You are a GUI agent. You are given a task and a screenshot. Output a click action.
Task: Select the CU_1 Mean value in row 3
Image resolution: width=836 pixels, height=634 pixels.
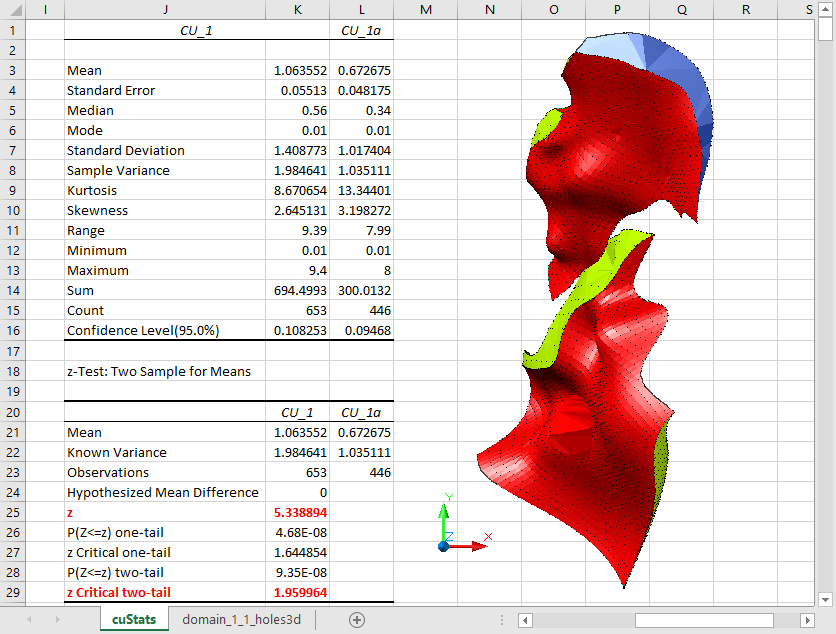click(x=297, y=71)
